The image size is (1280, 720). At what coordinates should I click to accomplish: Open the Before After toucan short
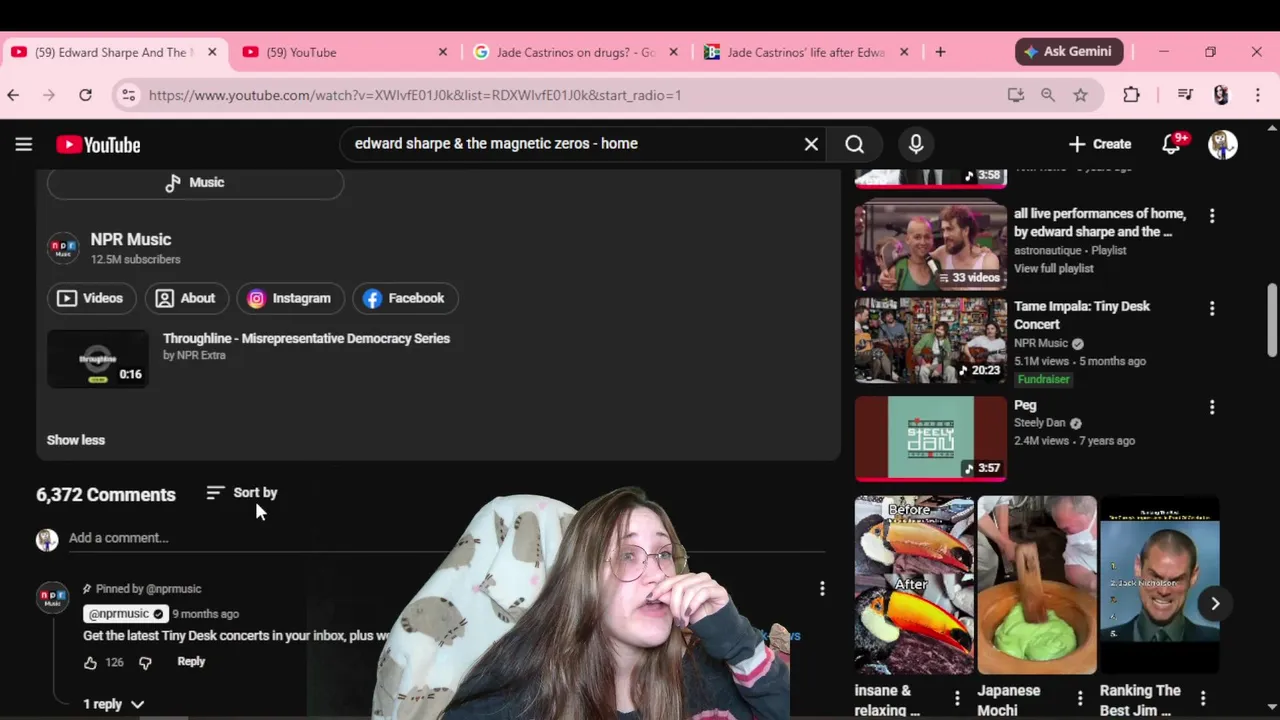(x=914, y=585)
